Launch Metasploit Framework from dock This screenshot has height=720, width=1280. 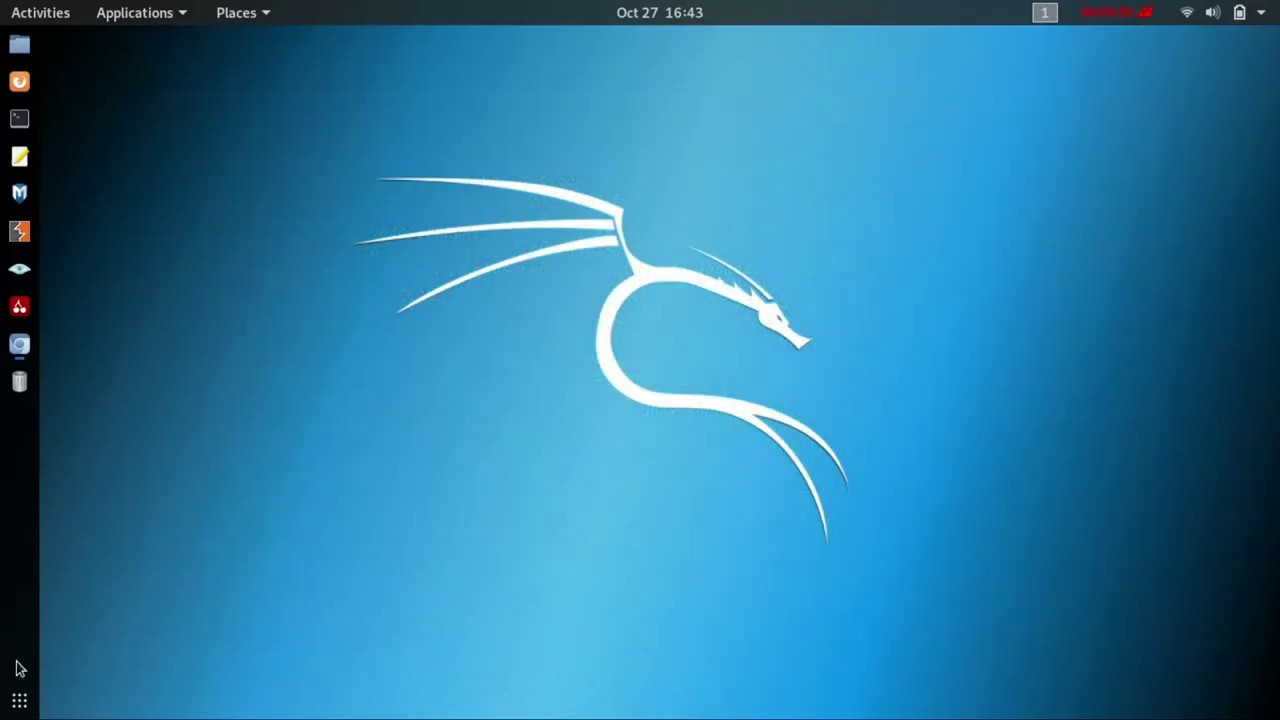19,194
